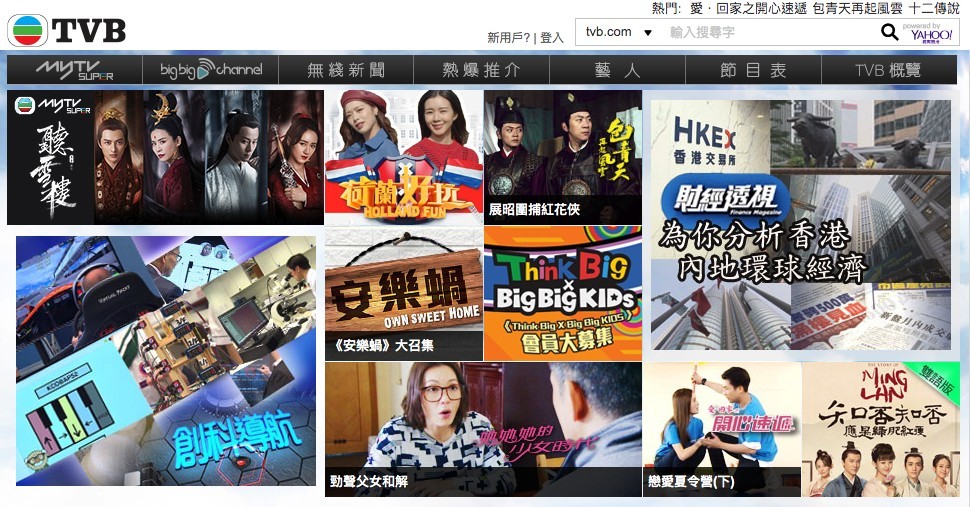Click the Yahoo powered-by logo
The width and height of the screenshot is (970, 507).
(x=930, y=33)
